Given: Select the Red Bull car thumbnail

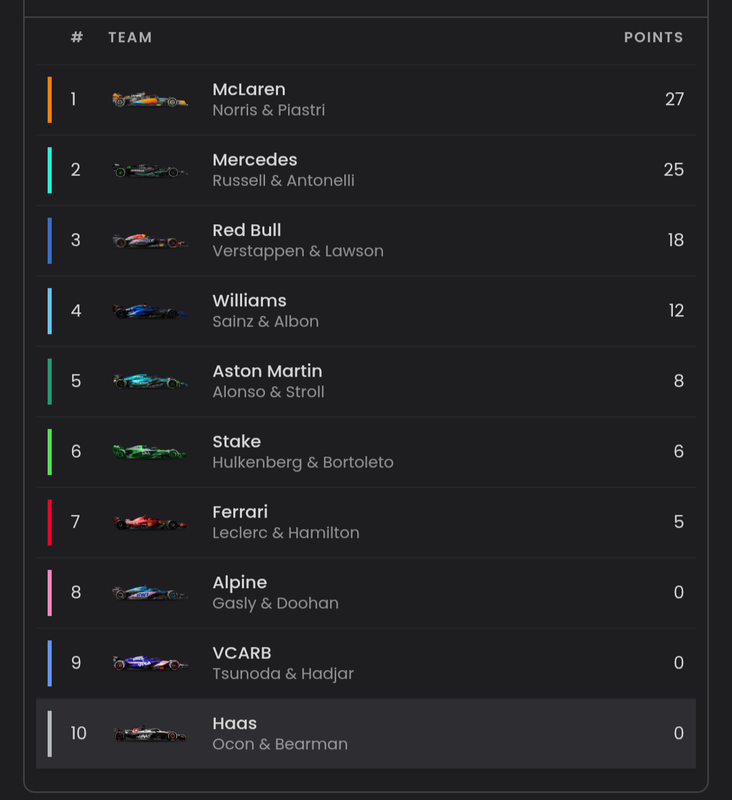Looking at the screenshot, I should coord(150,240).
